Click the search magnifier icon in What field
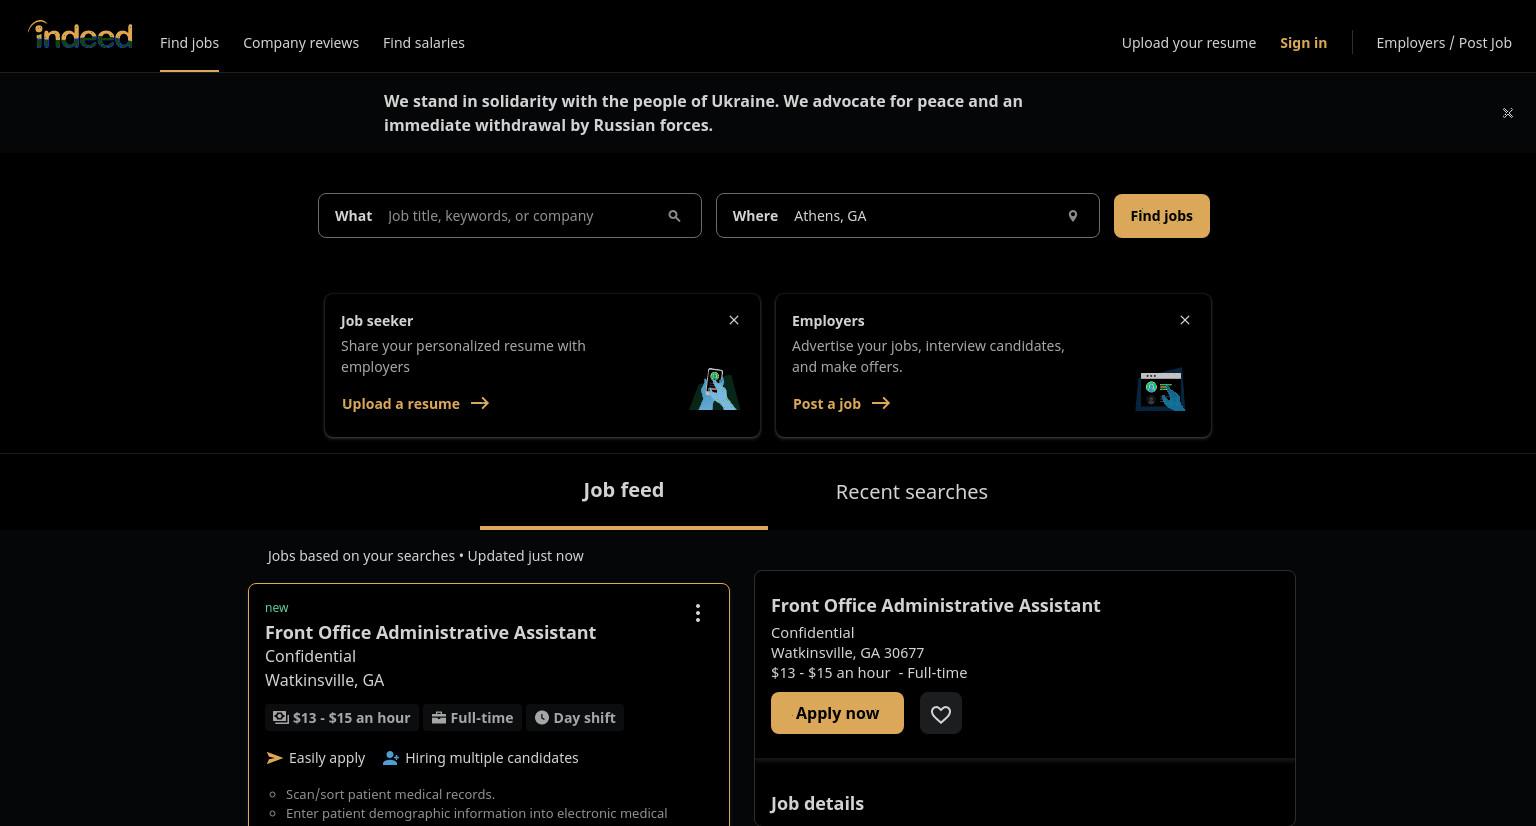Viewport: 1536px width, 826px height. (x=674, y=216)
